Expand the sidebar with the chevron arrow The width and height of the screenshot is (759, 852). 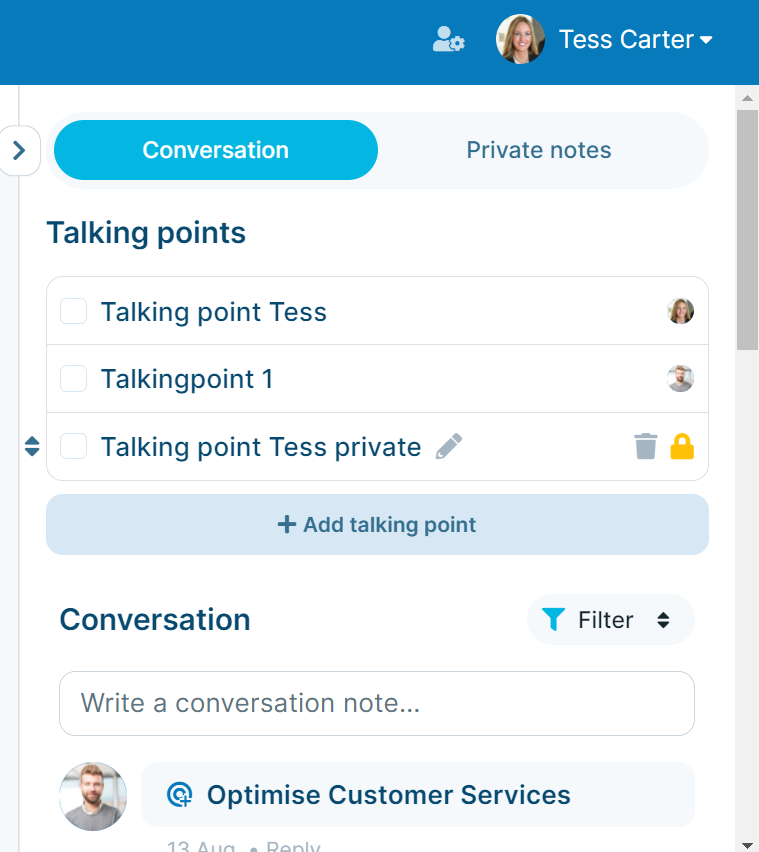(20, 151)
